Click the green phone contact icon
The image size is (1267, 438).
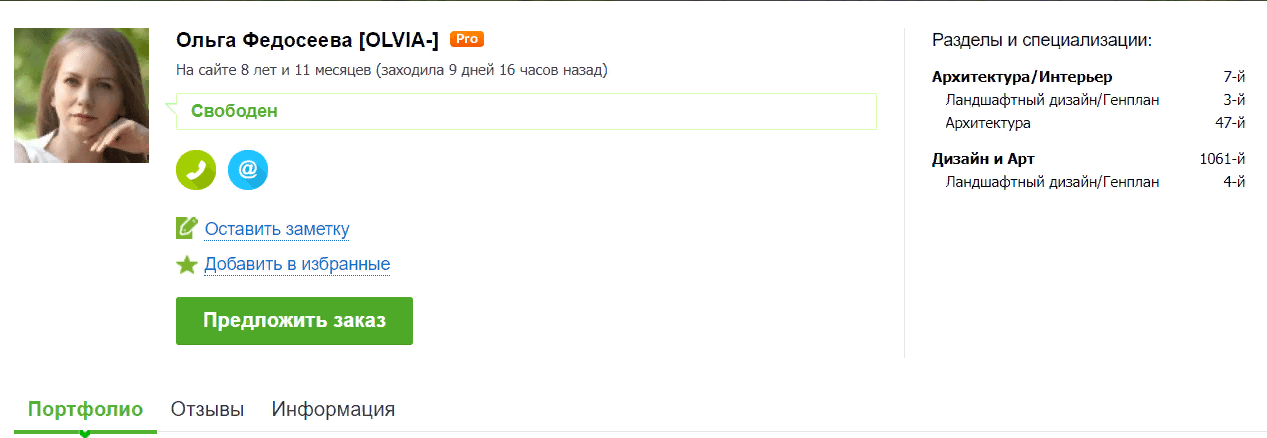tap(196, 169)
